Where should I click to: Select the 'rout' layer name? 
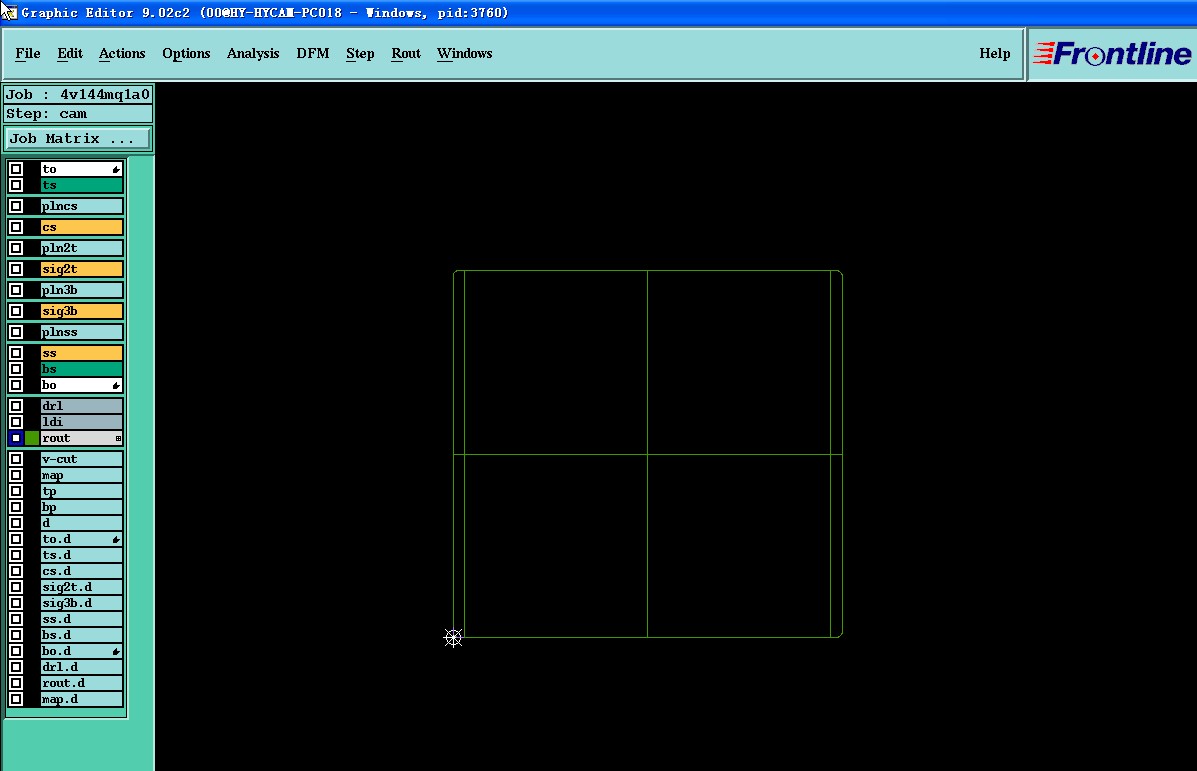click(x=82, y=438)
